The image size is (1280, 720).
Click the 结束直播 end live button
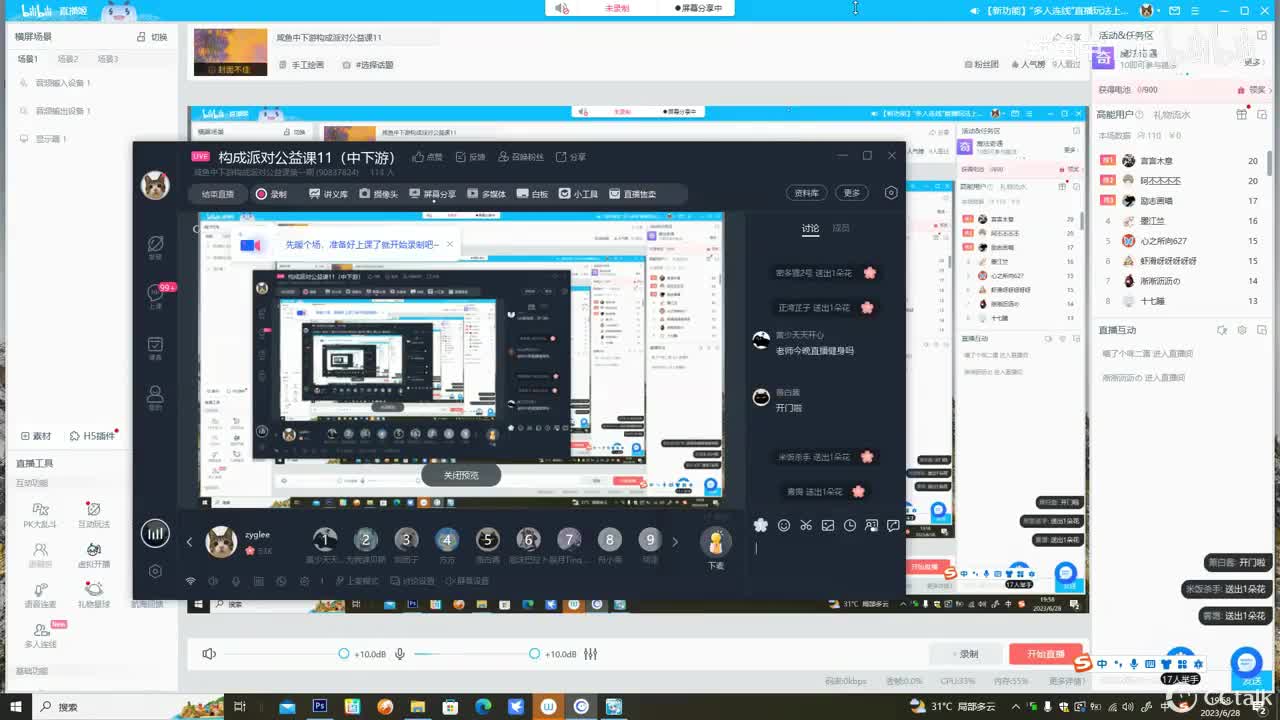click(217, 194)
